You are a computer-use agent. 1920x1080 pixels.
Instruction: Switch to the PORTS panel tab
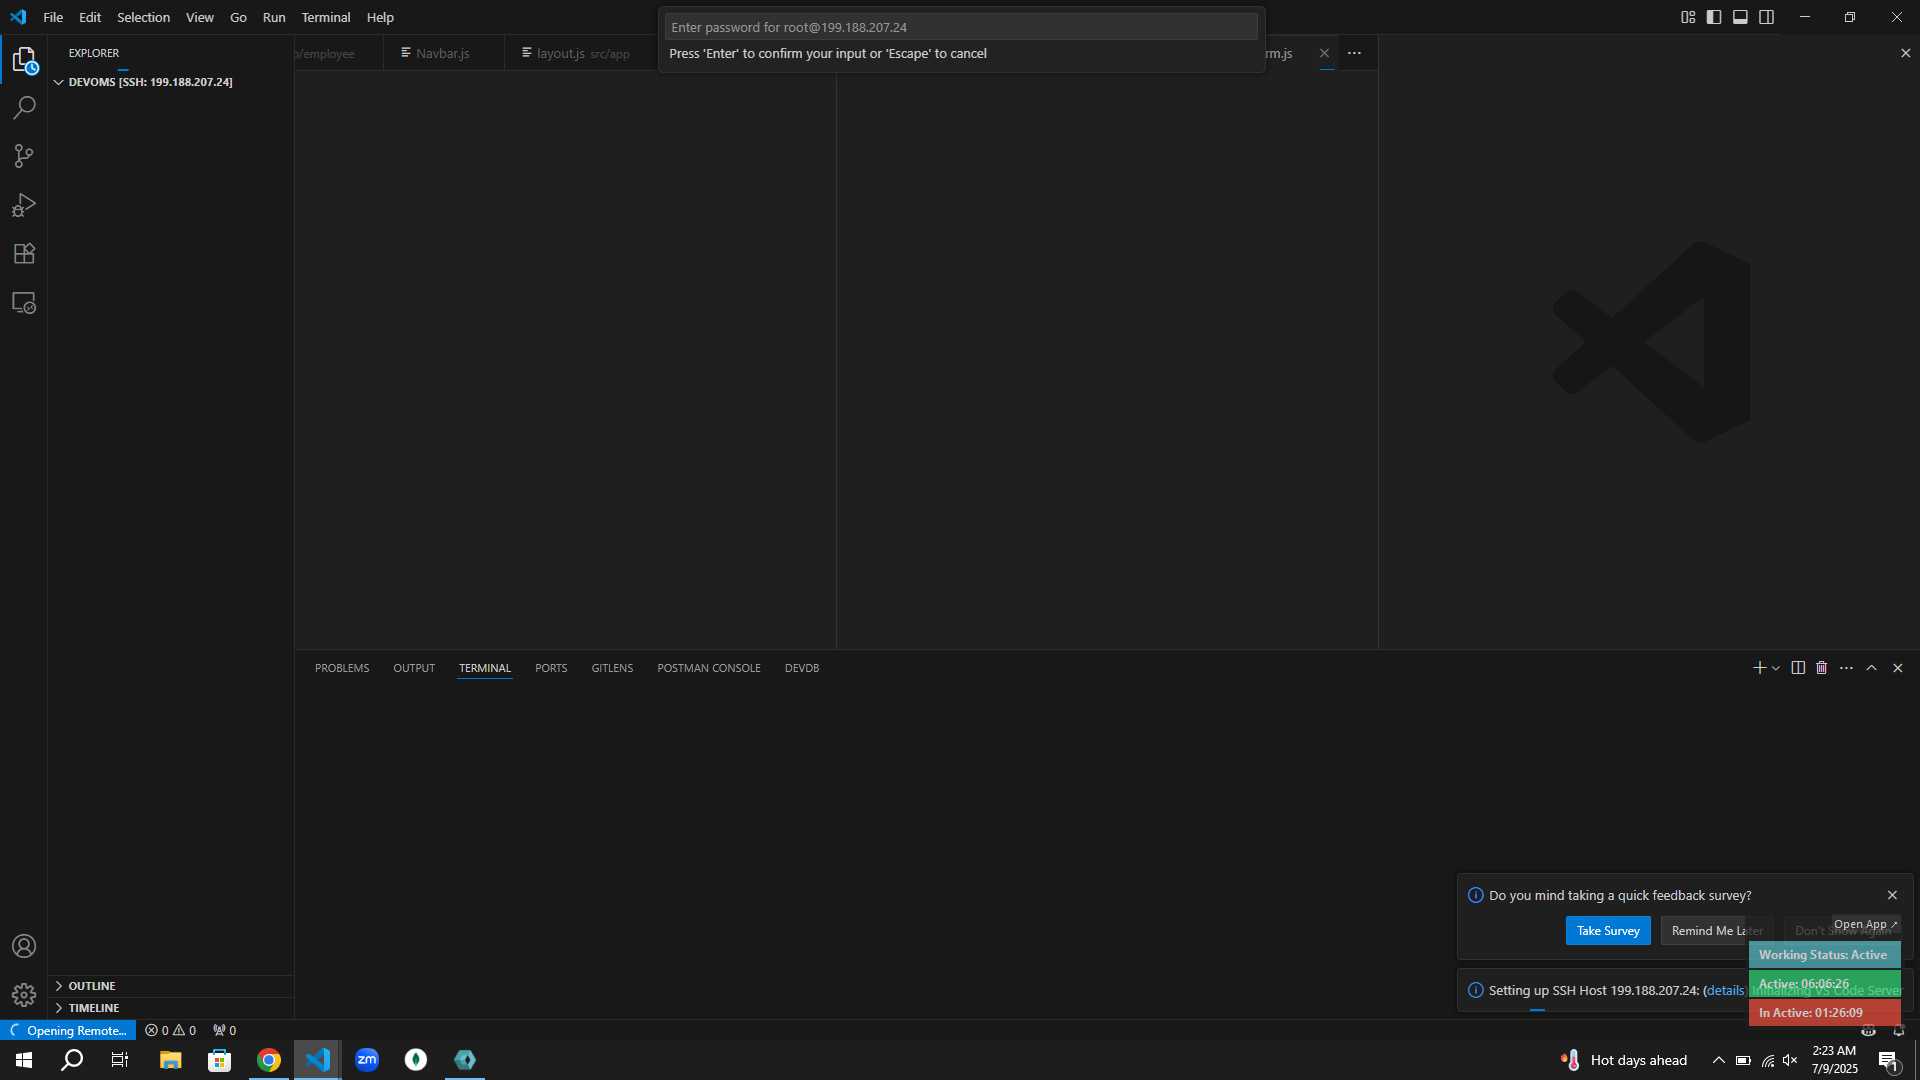pos(551,668)
